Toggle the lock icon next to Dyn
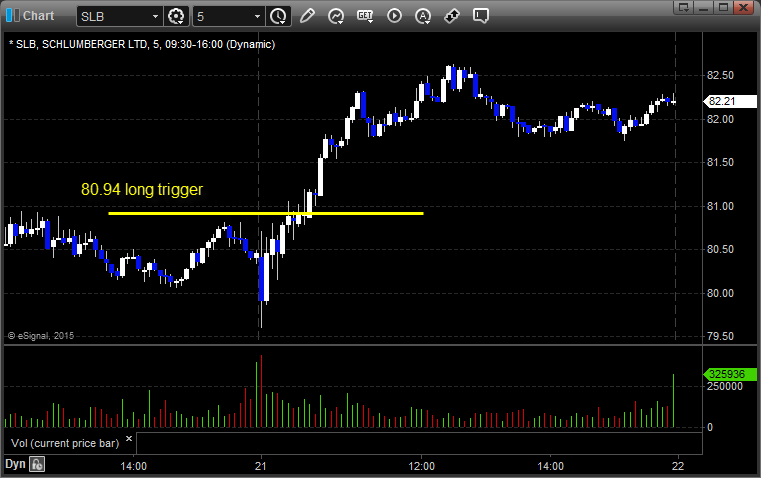This screenshot has width=761, height=478. click(37, 464)
